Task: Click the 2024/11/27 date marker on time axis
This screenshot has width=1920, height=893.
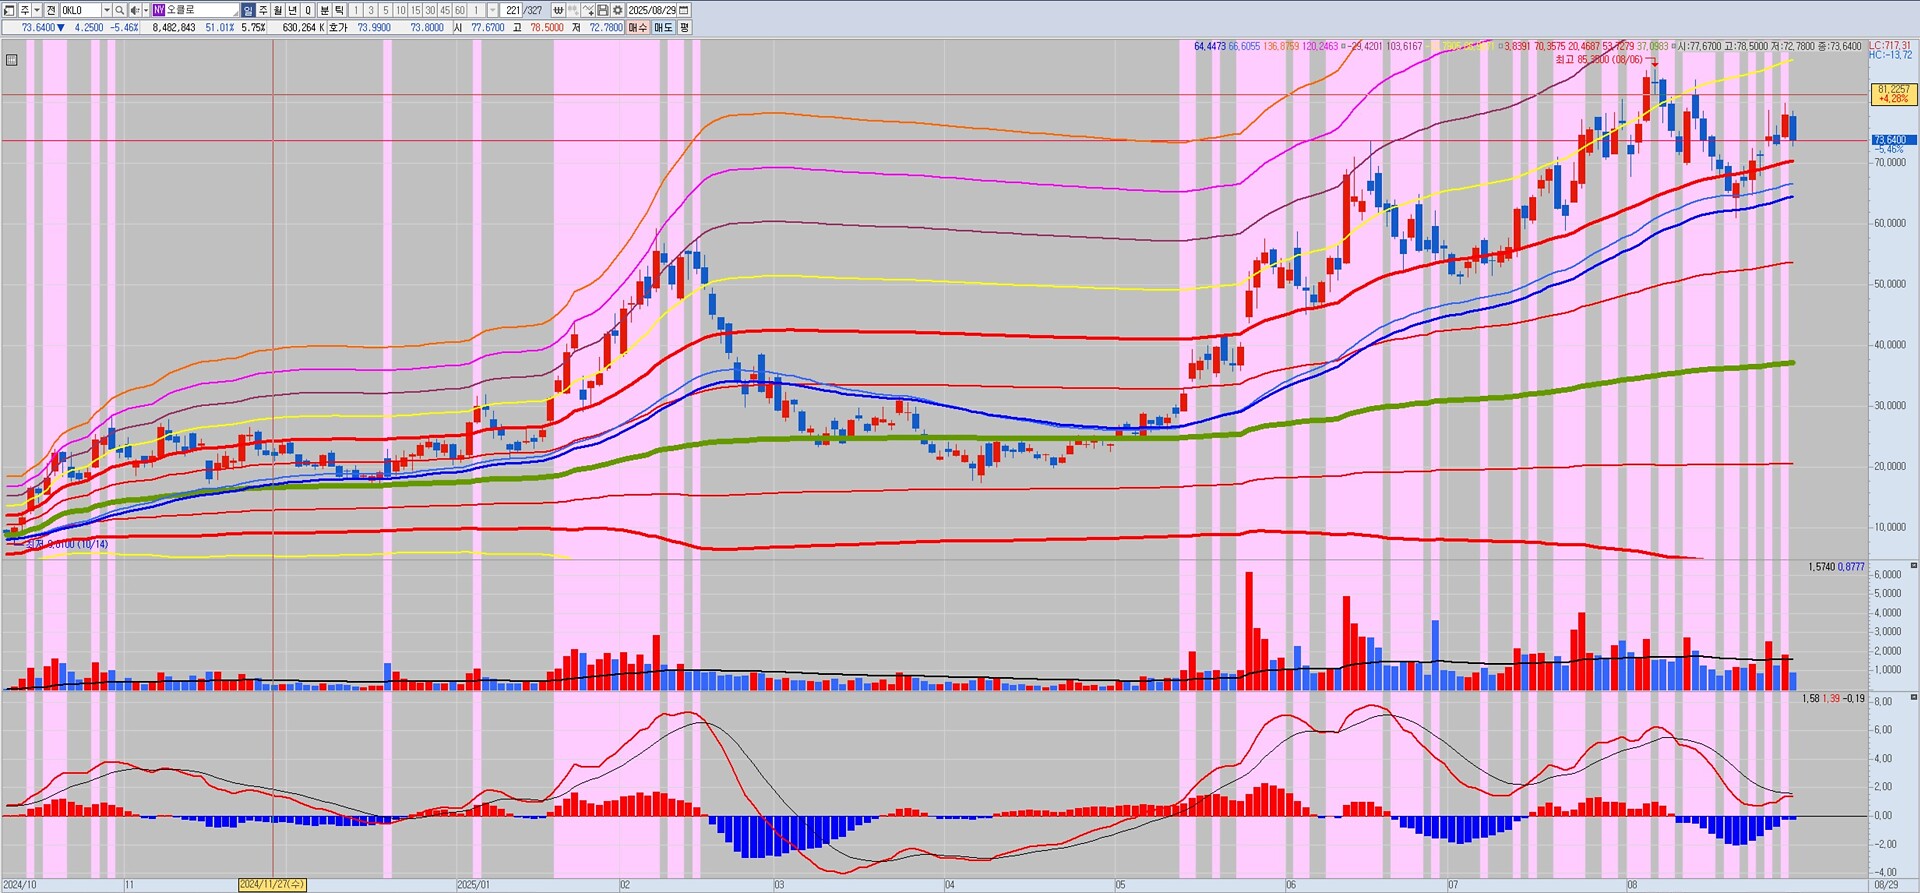Action: (273, 885)
